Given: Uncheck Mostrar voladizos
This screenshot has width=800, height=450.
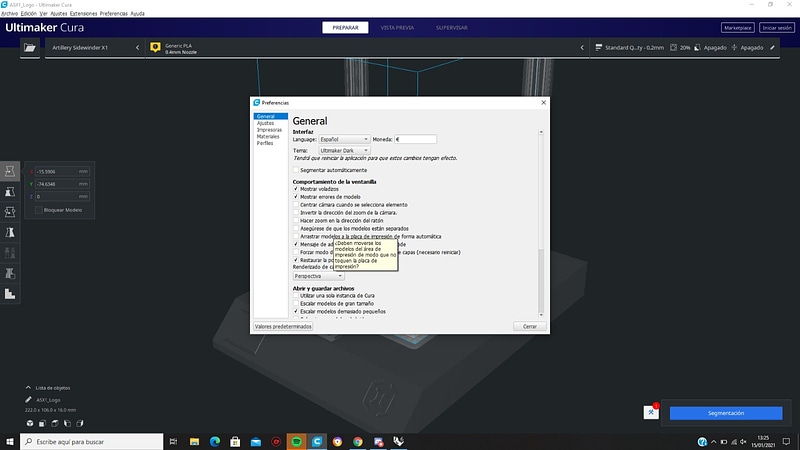Looking at the screenshot, I should (x=296, y=189).
